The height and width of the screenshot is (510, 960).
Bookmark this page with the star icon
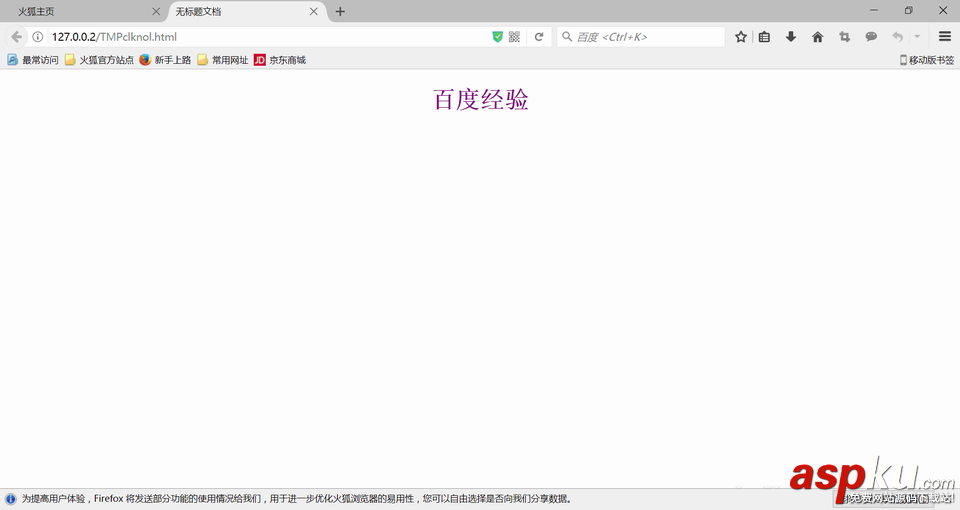coord(741,37)
